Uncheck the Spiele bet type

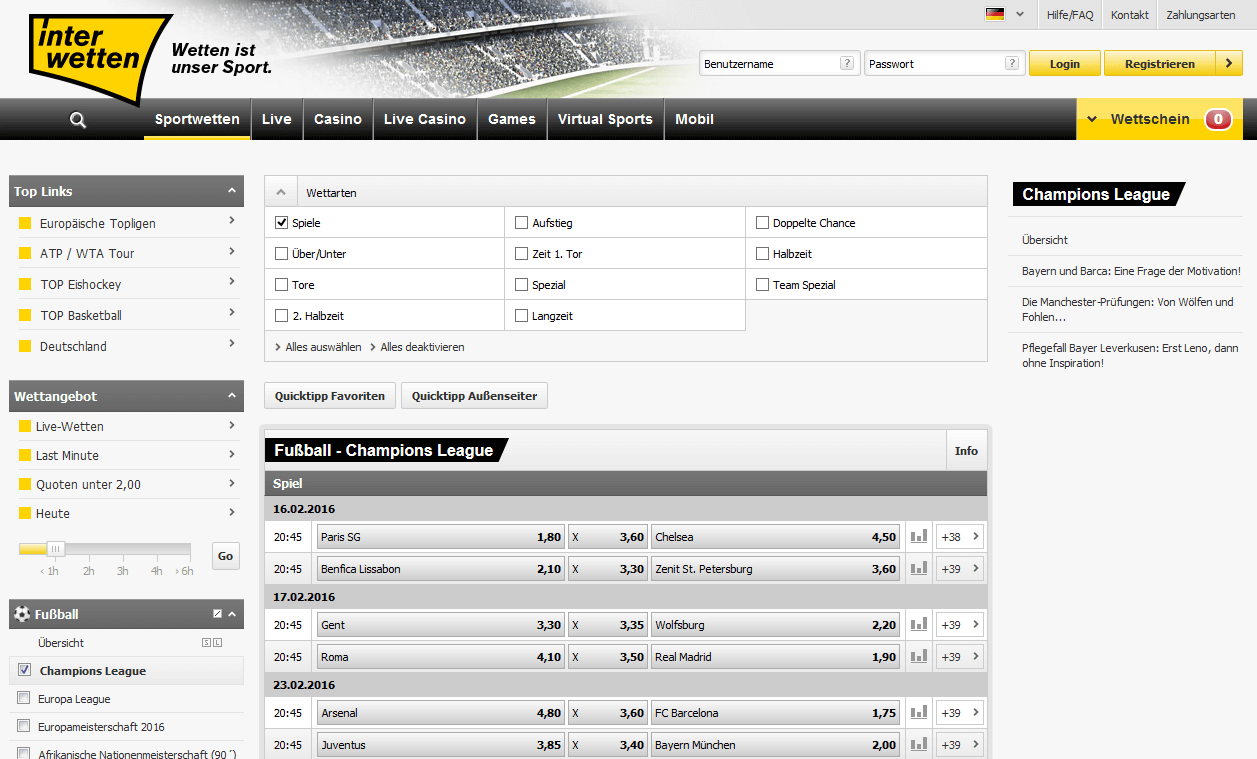point(281,223)
